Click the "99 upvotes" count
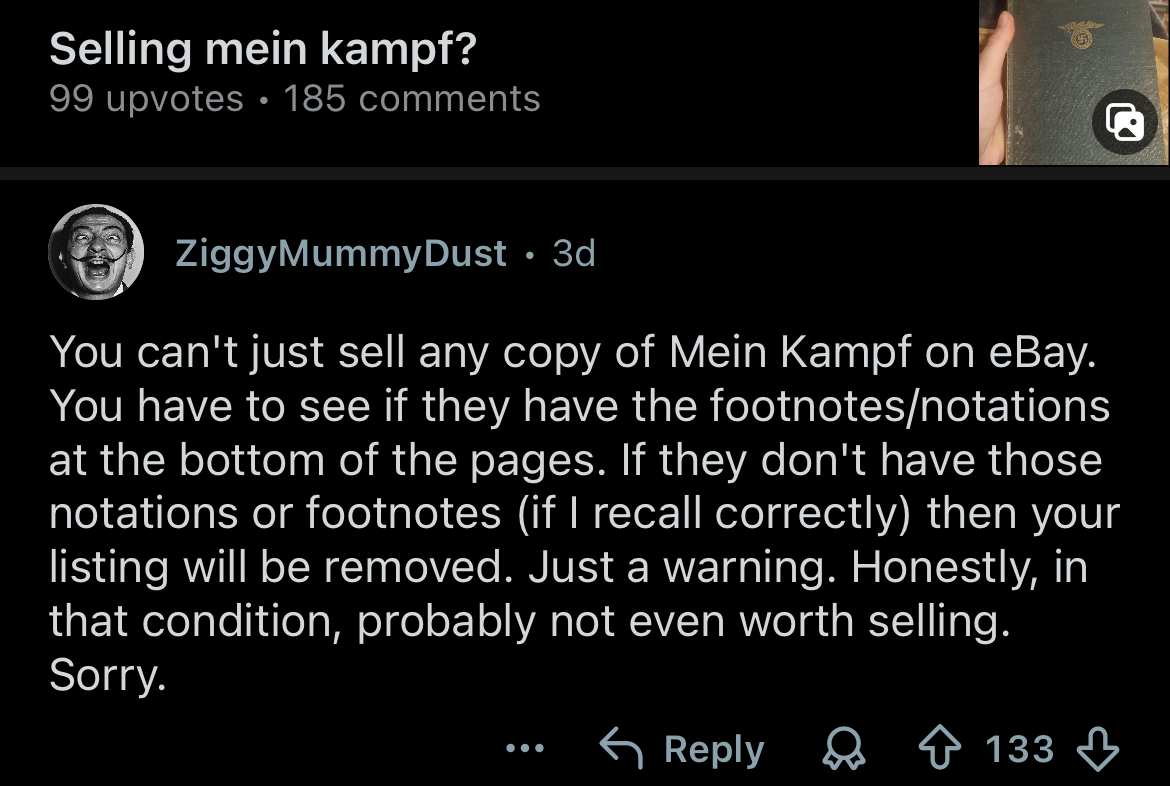The height and width of the screenshot is (786, 1170). point(146,99)
